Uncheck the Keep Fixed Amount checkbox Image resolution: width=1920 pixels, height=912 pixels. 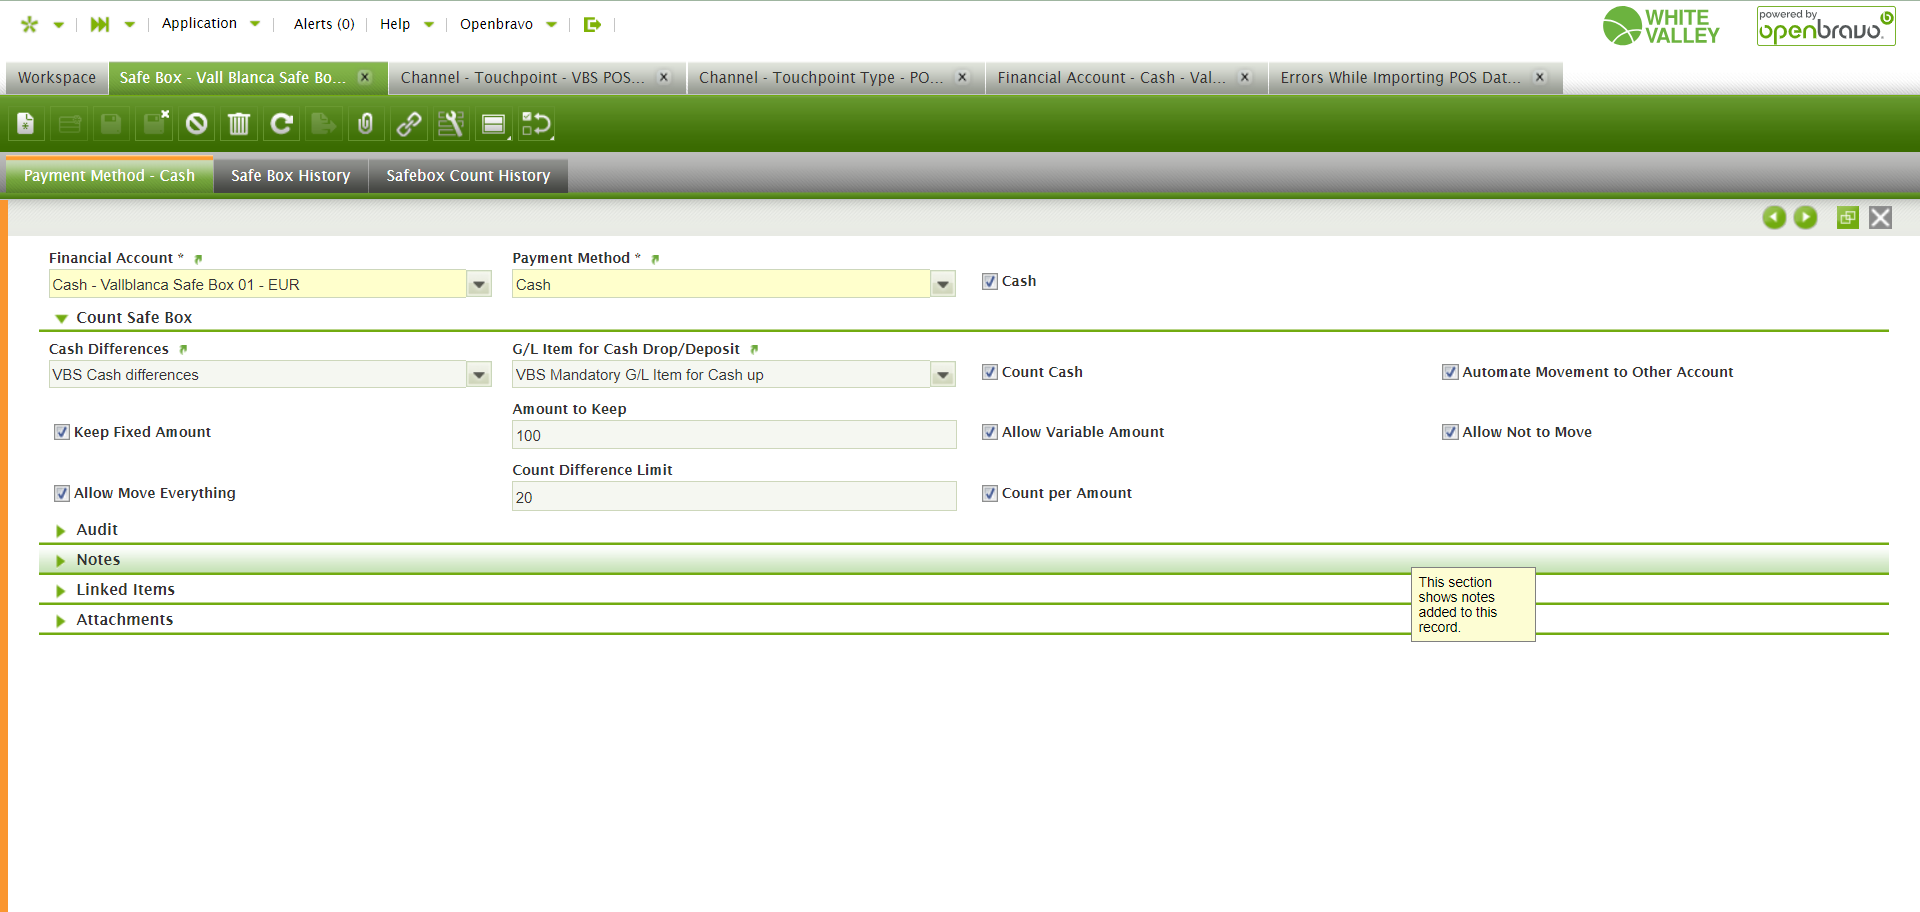click(62, 432)
